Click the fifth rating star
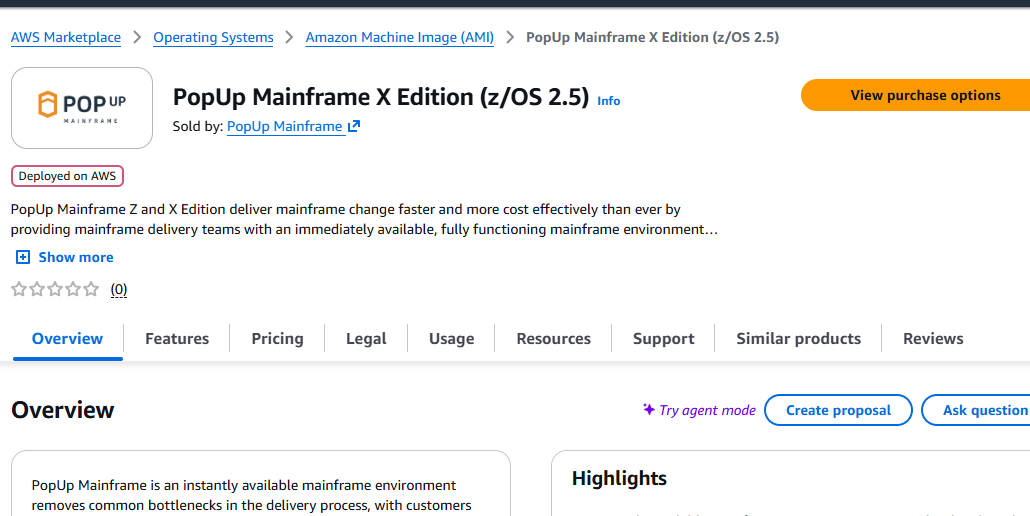Image resolution: width=1030 pixels, height=516 pixels. tap(91, 289)
